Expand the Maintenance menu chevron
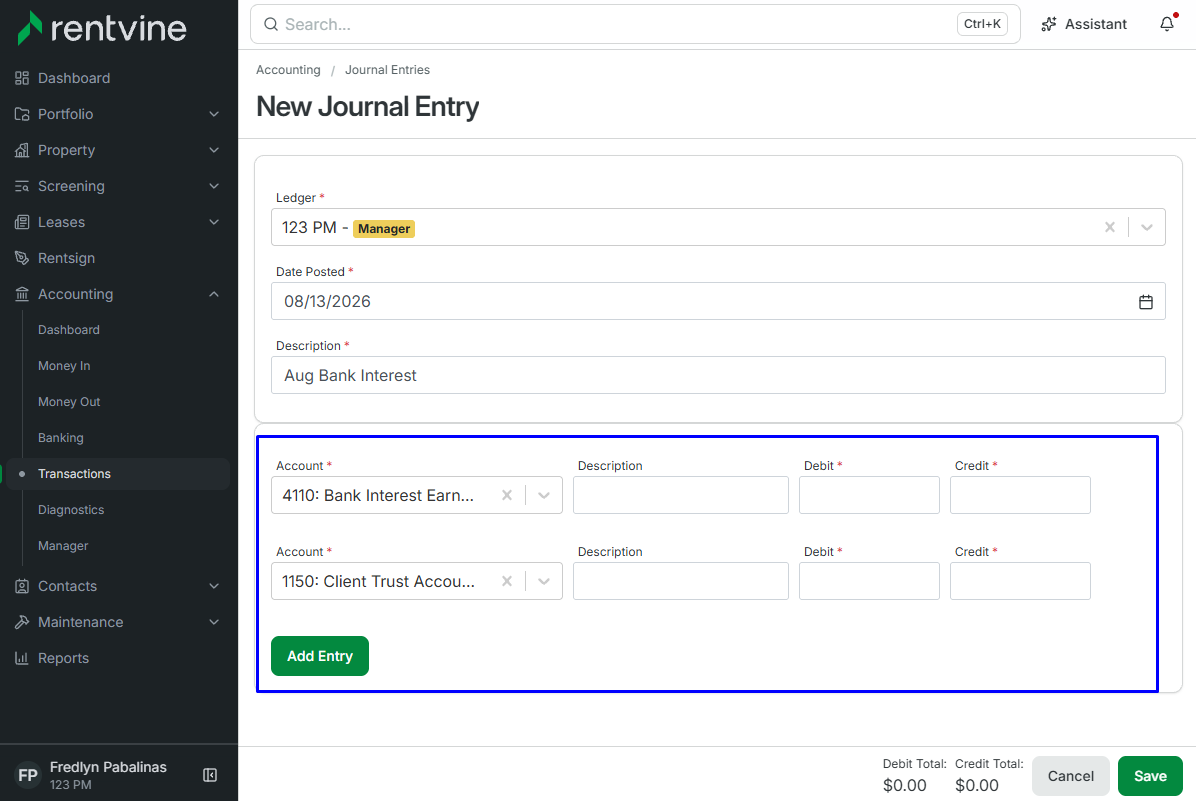The height and width of the screenshot is (801, 1196). click(x=214, y=622)
